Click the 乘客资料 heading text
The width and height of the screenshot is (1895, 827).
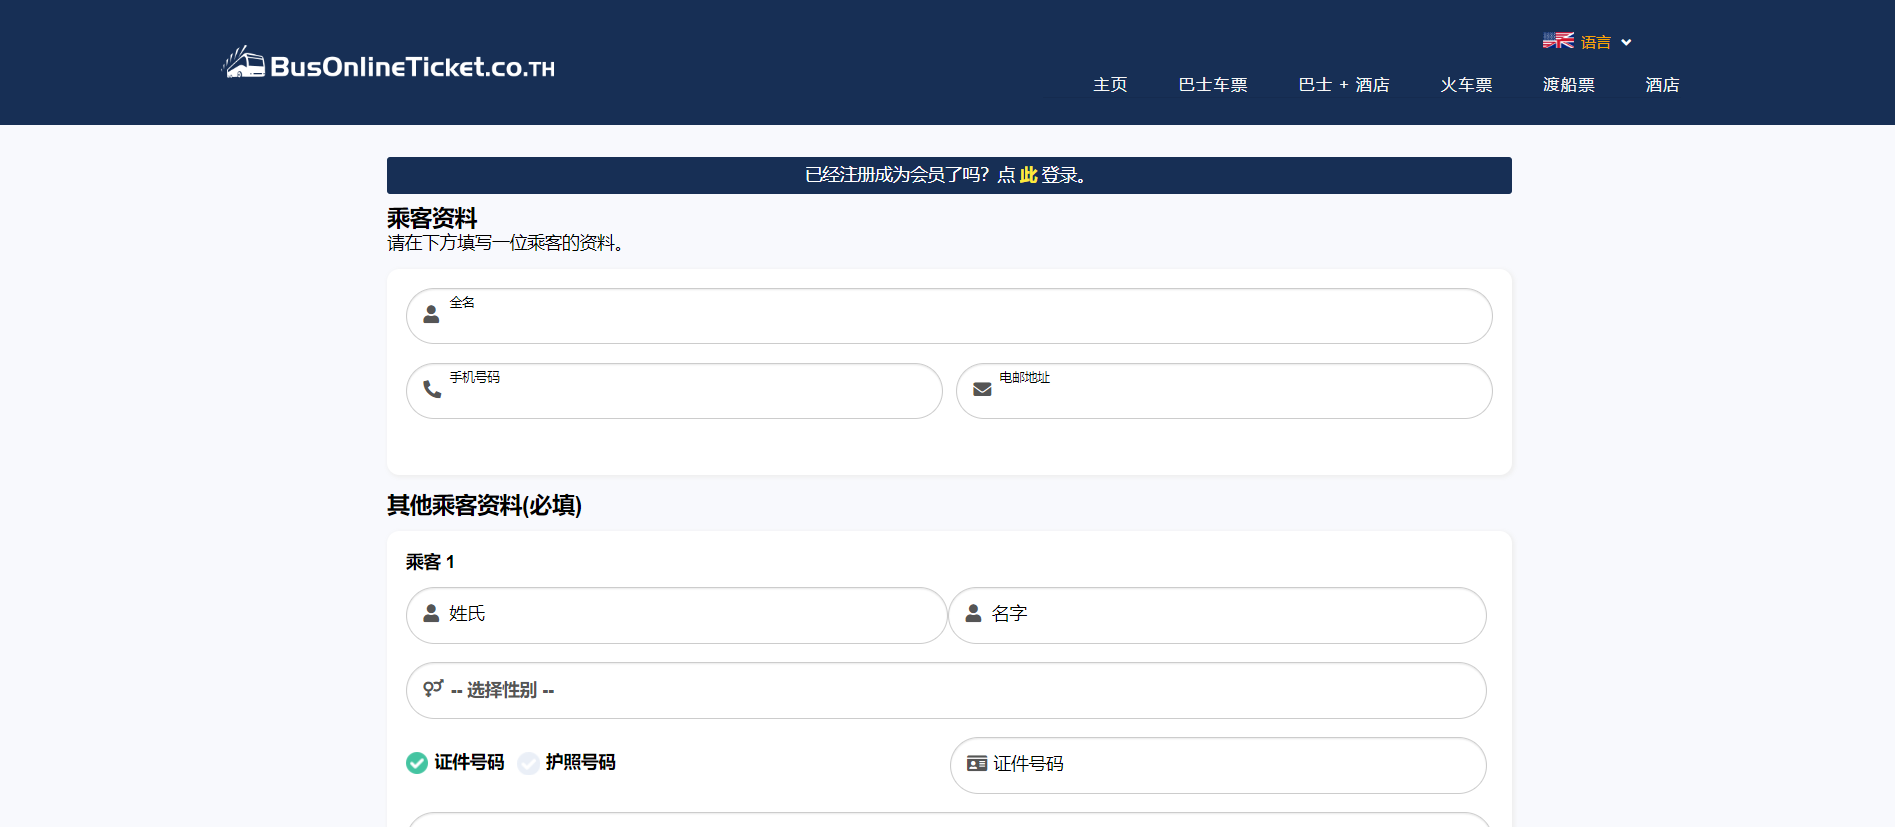pyautogui.click(x=432, y=218)
